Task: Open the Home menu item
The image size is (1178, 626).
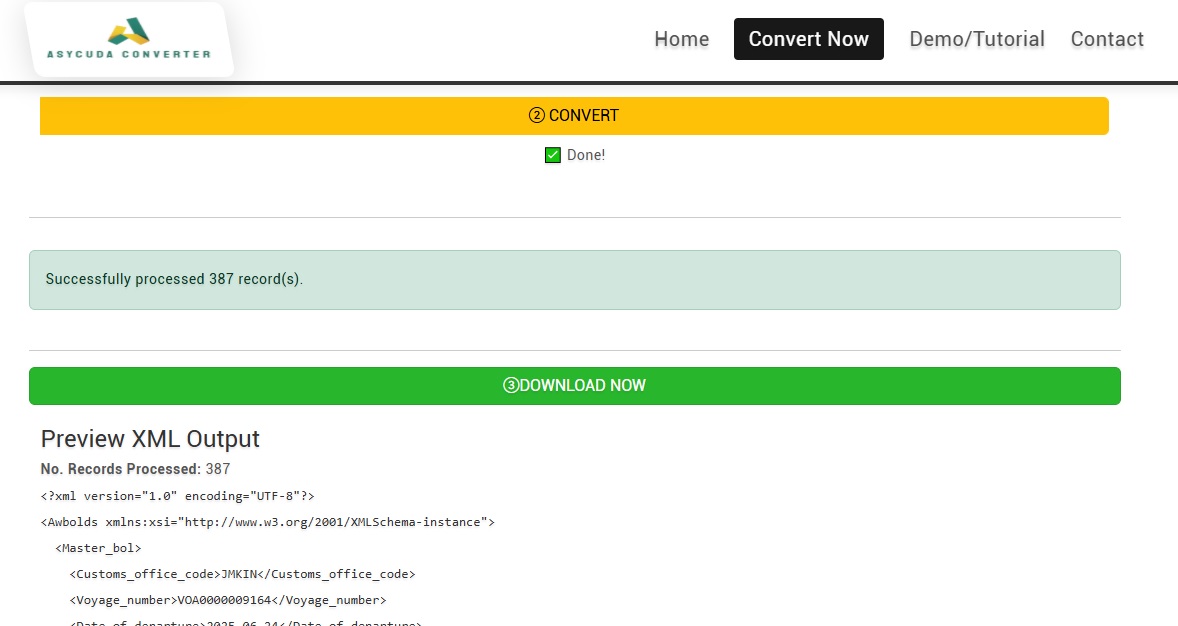Action: click(681, 39)
